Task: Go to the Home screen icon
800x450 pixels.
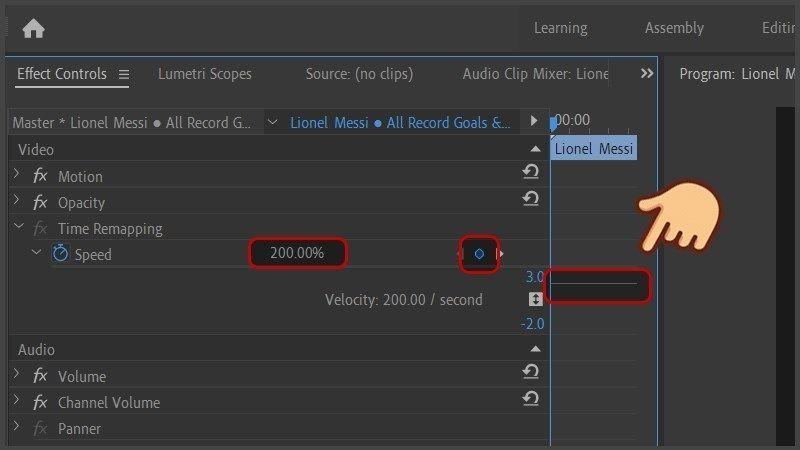Action: pyautogui.click(x=34, y=29)
